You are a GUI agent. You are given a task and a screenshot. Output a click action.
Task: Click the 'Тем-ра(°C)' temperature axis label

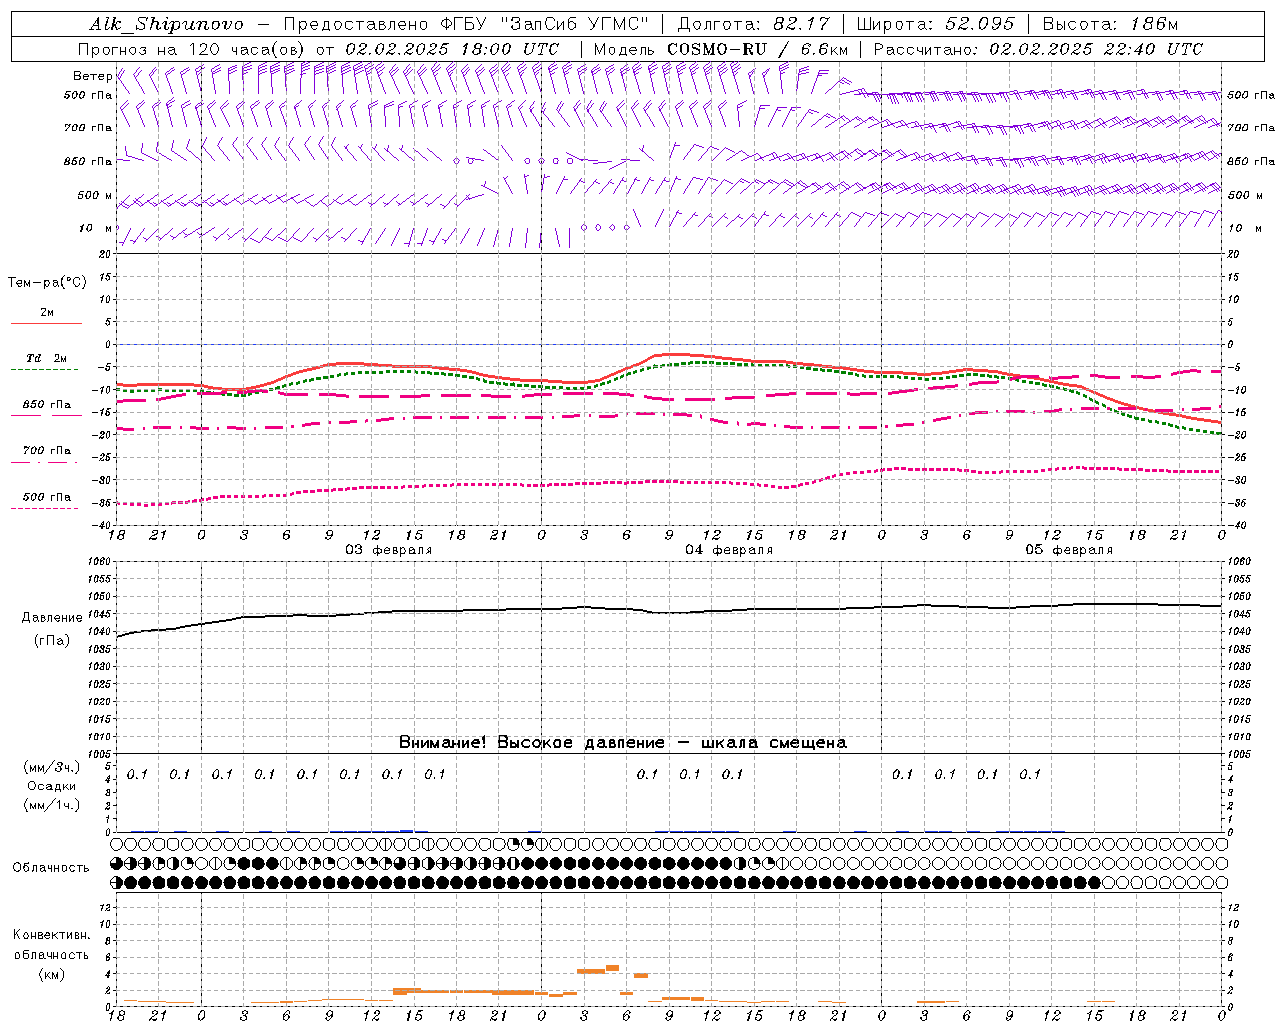[x=47, y=283]
